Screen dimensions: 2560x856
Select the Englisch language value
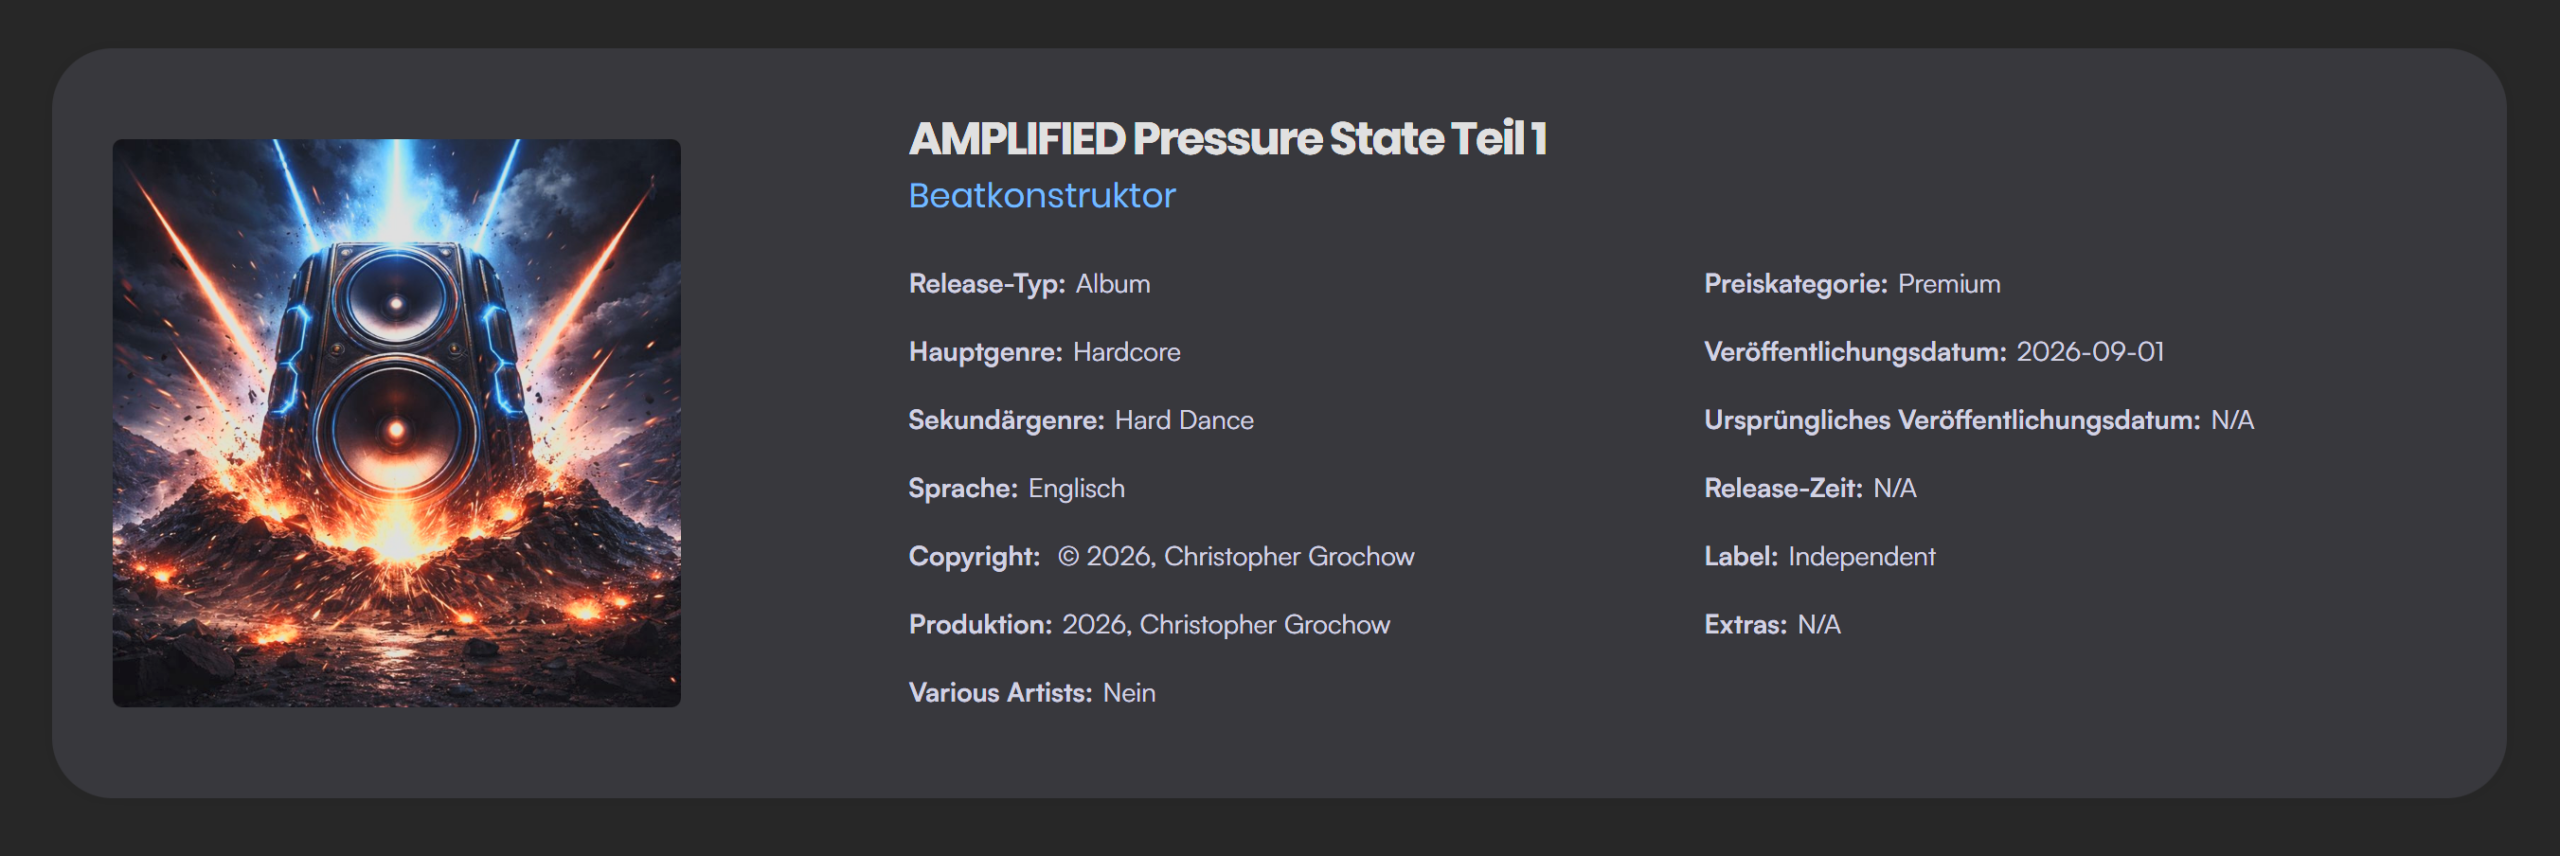(x=1076, y=488)
